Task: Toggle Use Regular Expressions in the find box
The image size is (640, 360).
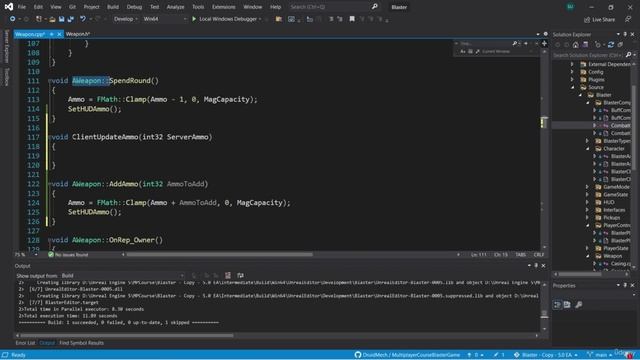Action: coord(478,52)
